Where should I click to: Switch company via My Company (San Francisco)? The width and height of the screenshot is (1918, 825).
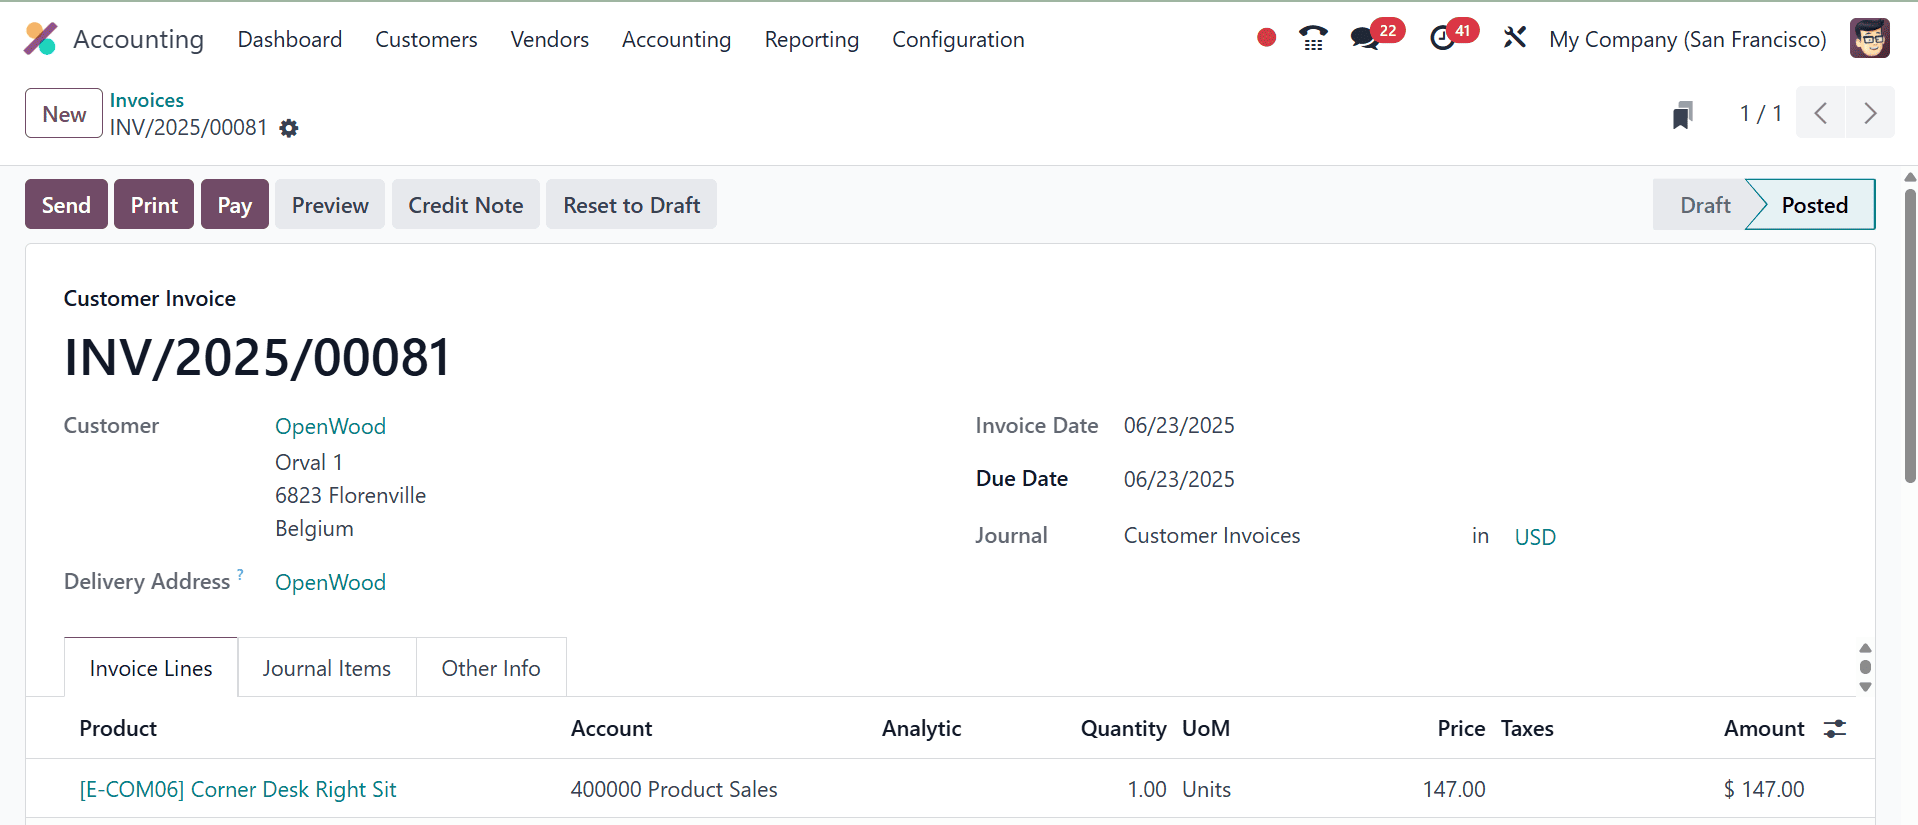(1687, 39)
